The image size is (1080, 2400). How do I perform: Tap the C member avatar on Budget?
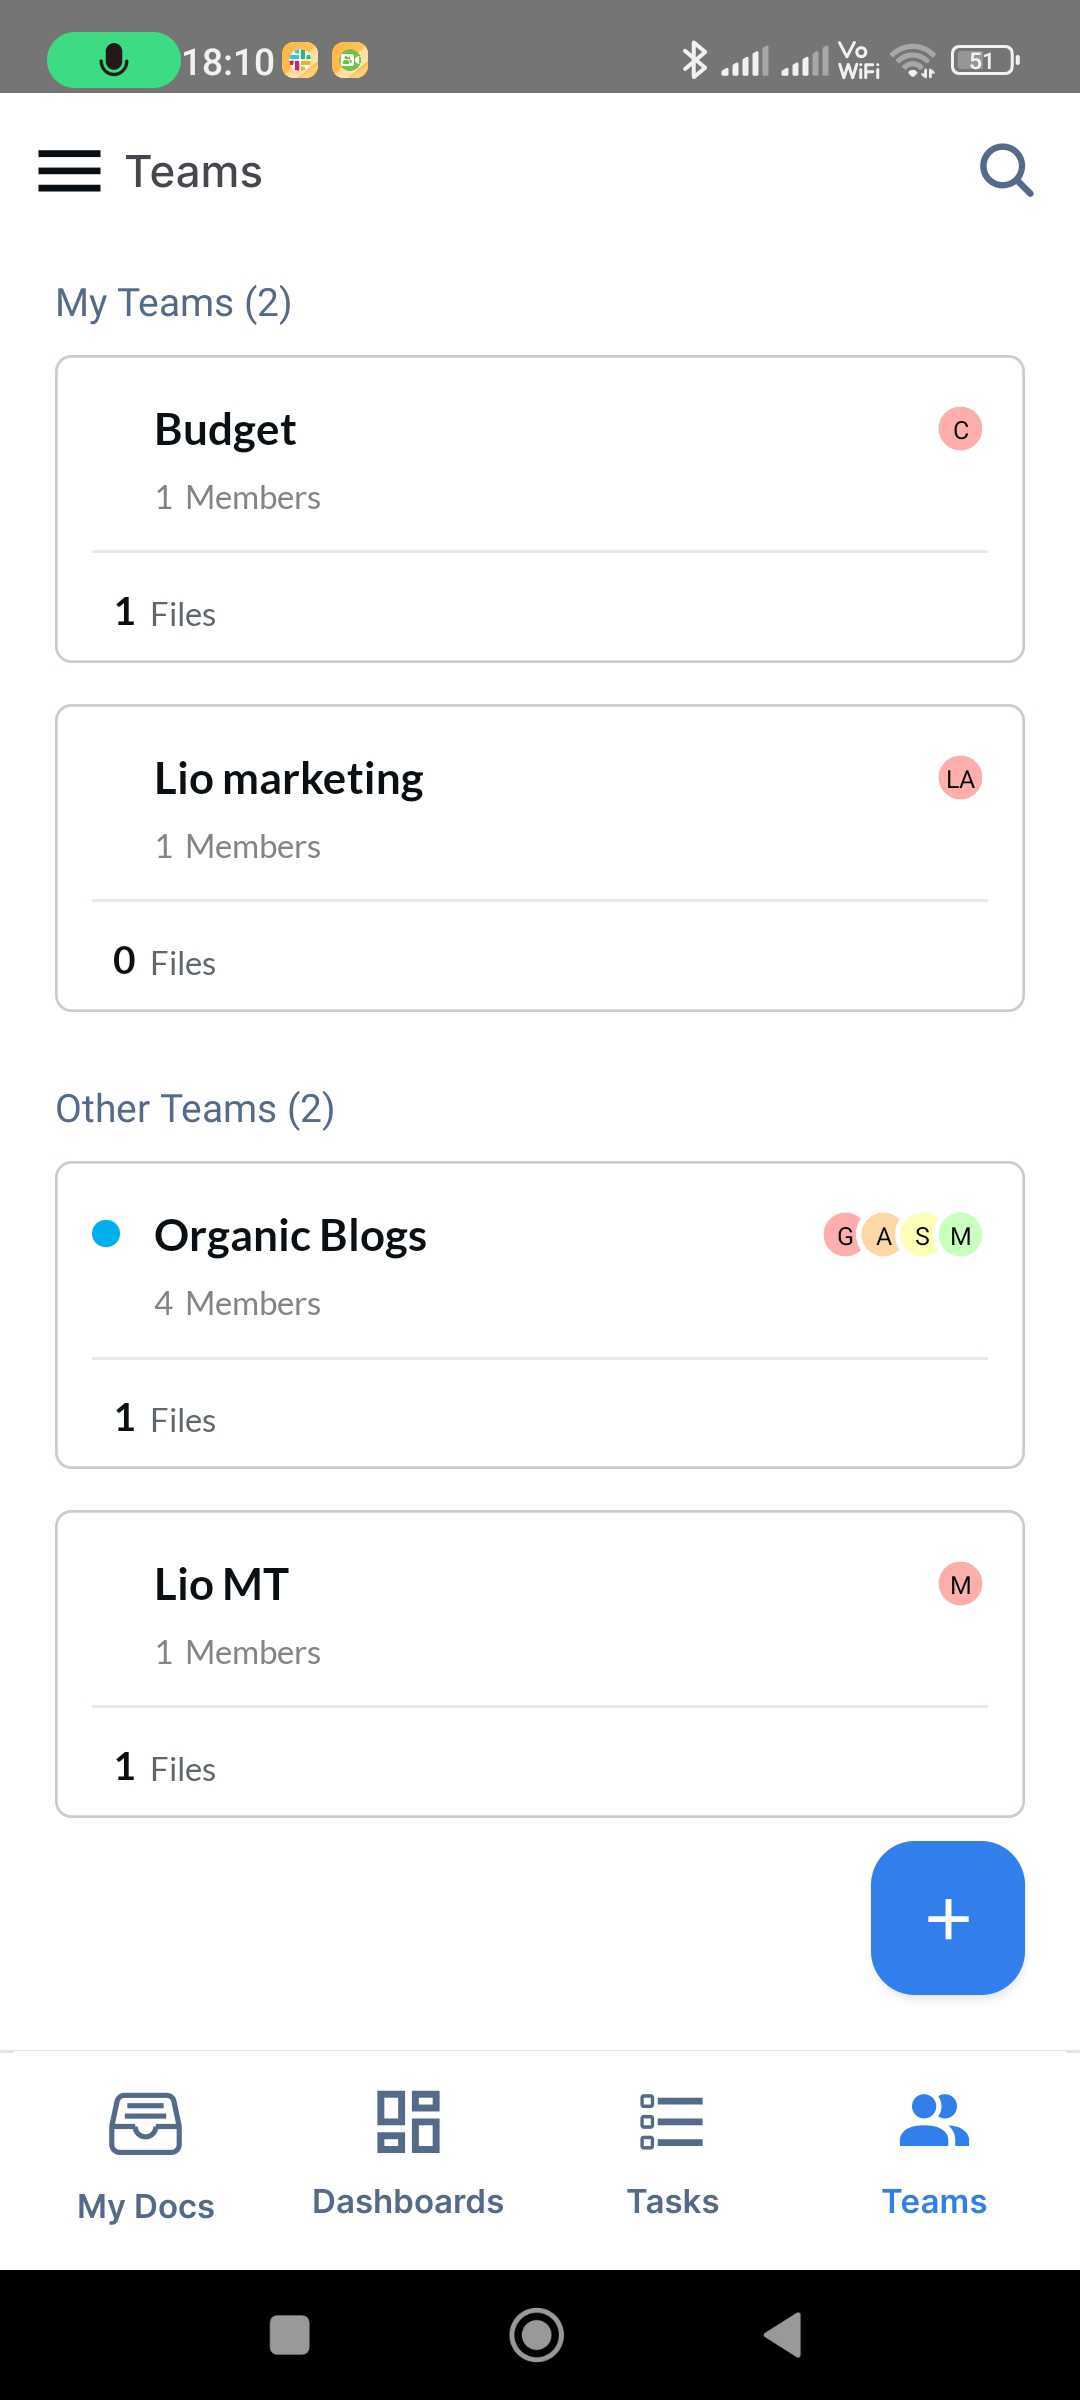click(960, 430)
